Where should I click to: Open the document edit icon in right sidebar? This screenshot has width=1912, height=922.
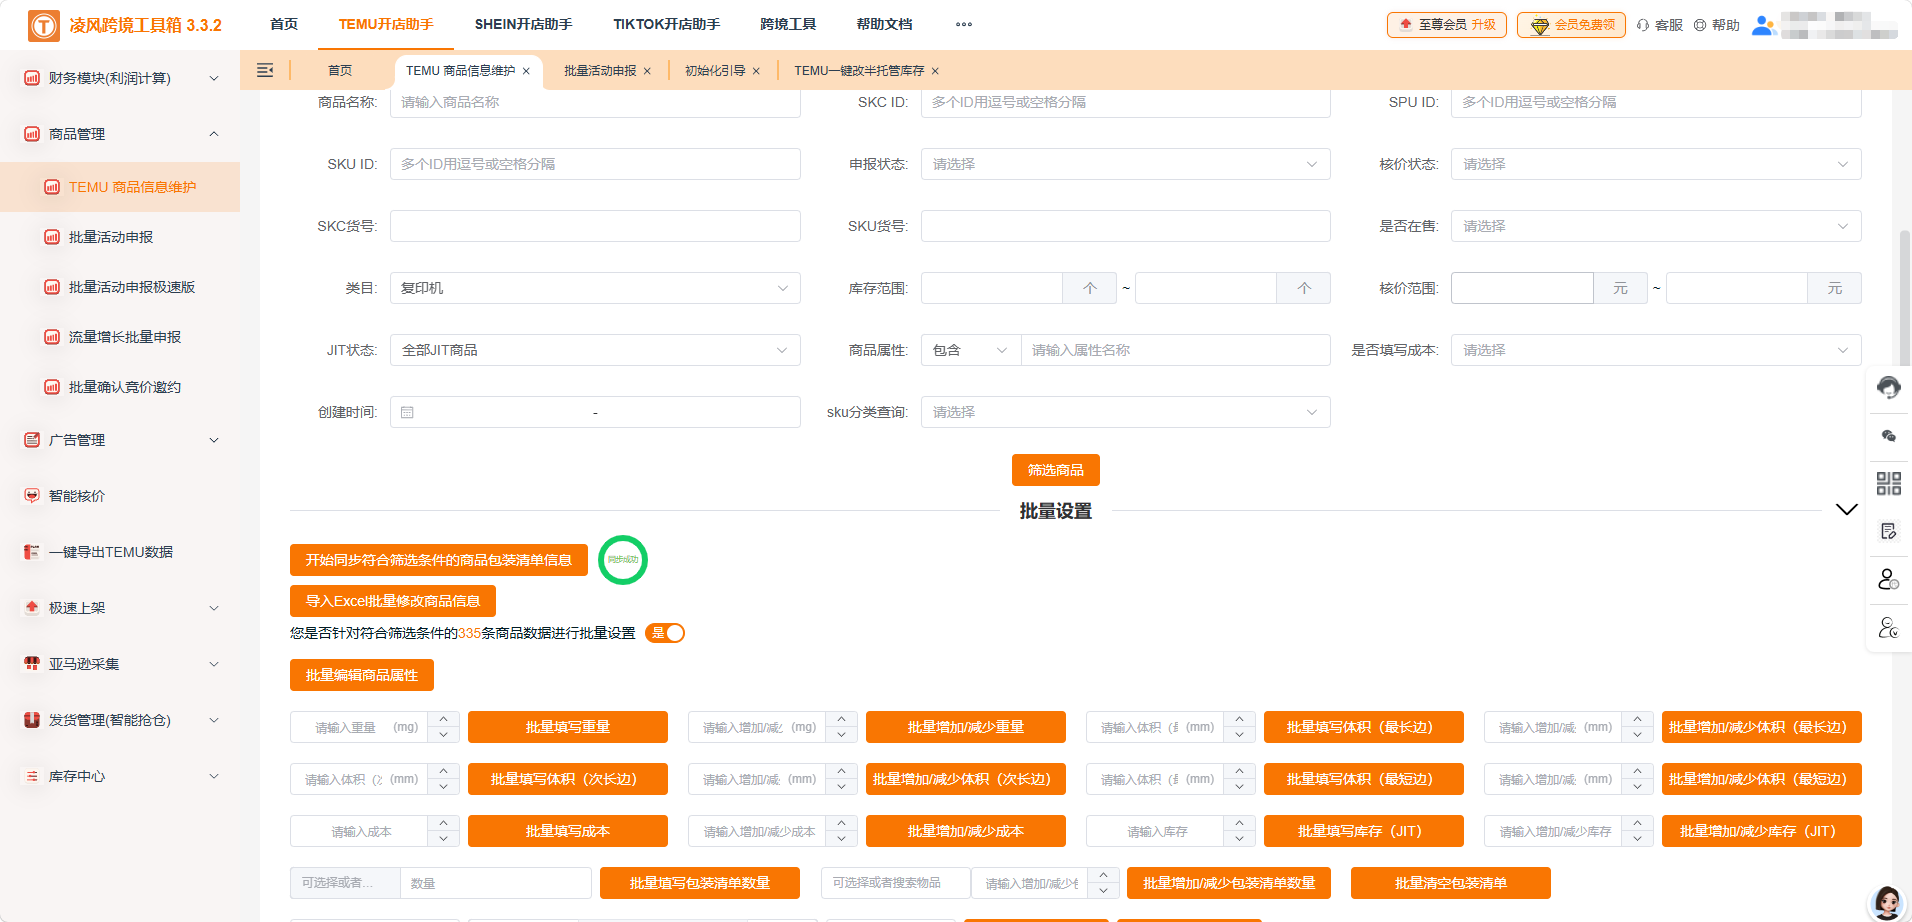tap(1889, 531)
